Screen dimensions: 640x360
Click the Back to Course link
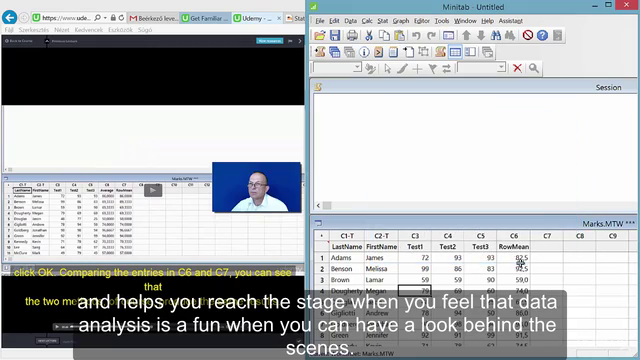pos(19,41)
